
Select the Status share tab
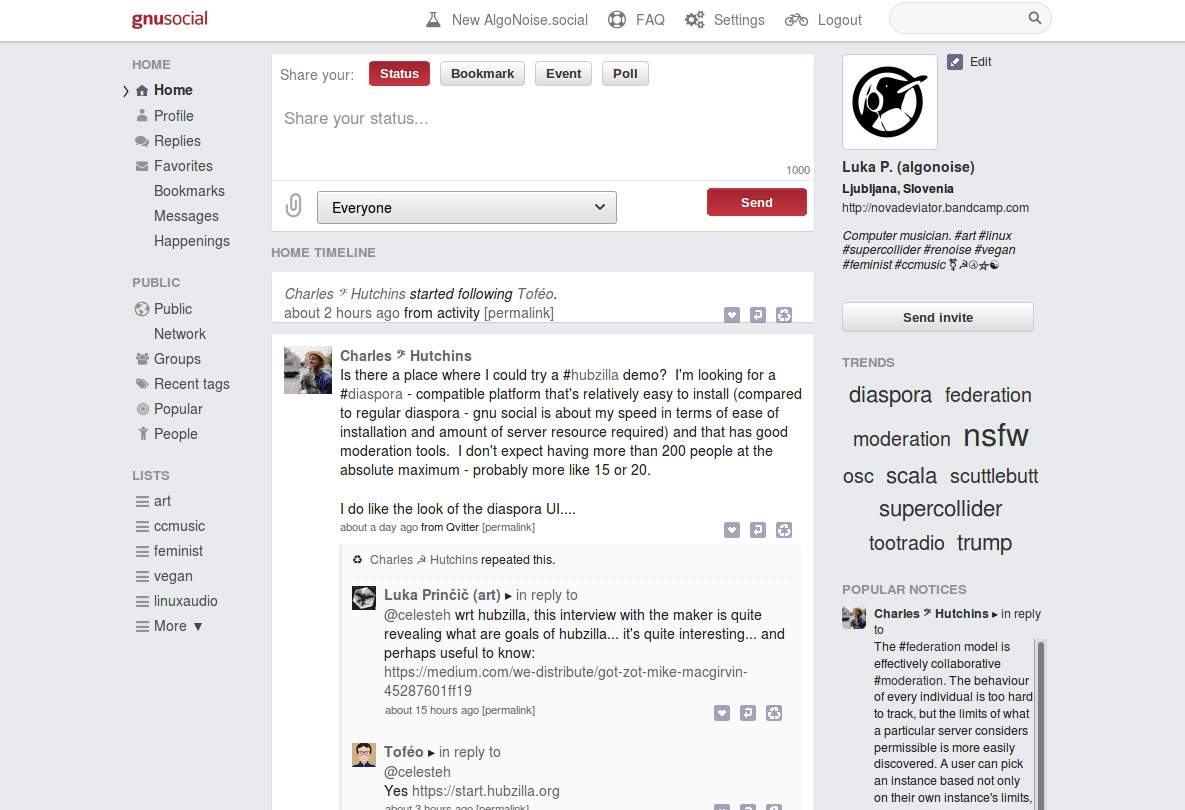[399, 73]
